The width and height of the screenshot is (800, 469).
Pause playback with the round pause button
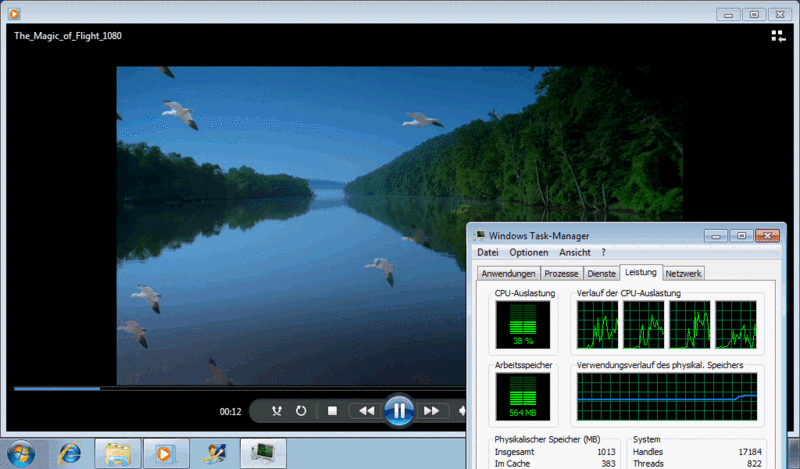pyautogui.click(x=399, y=410)
